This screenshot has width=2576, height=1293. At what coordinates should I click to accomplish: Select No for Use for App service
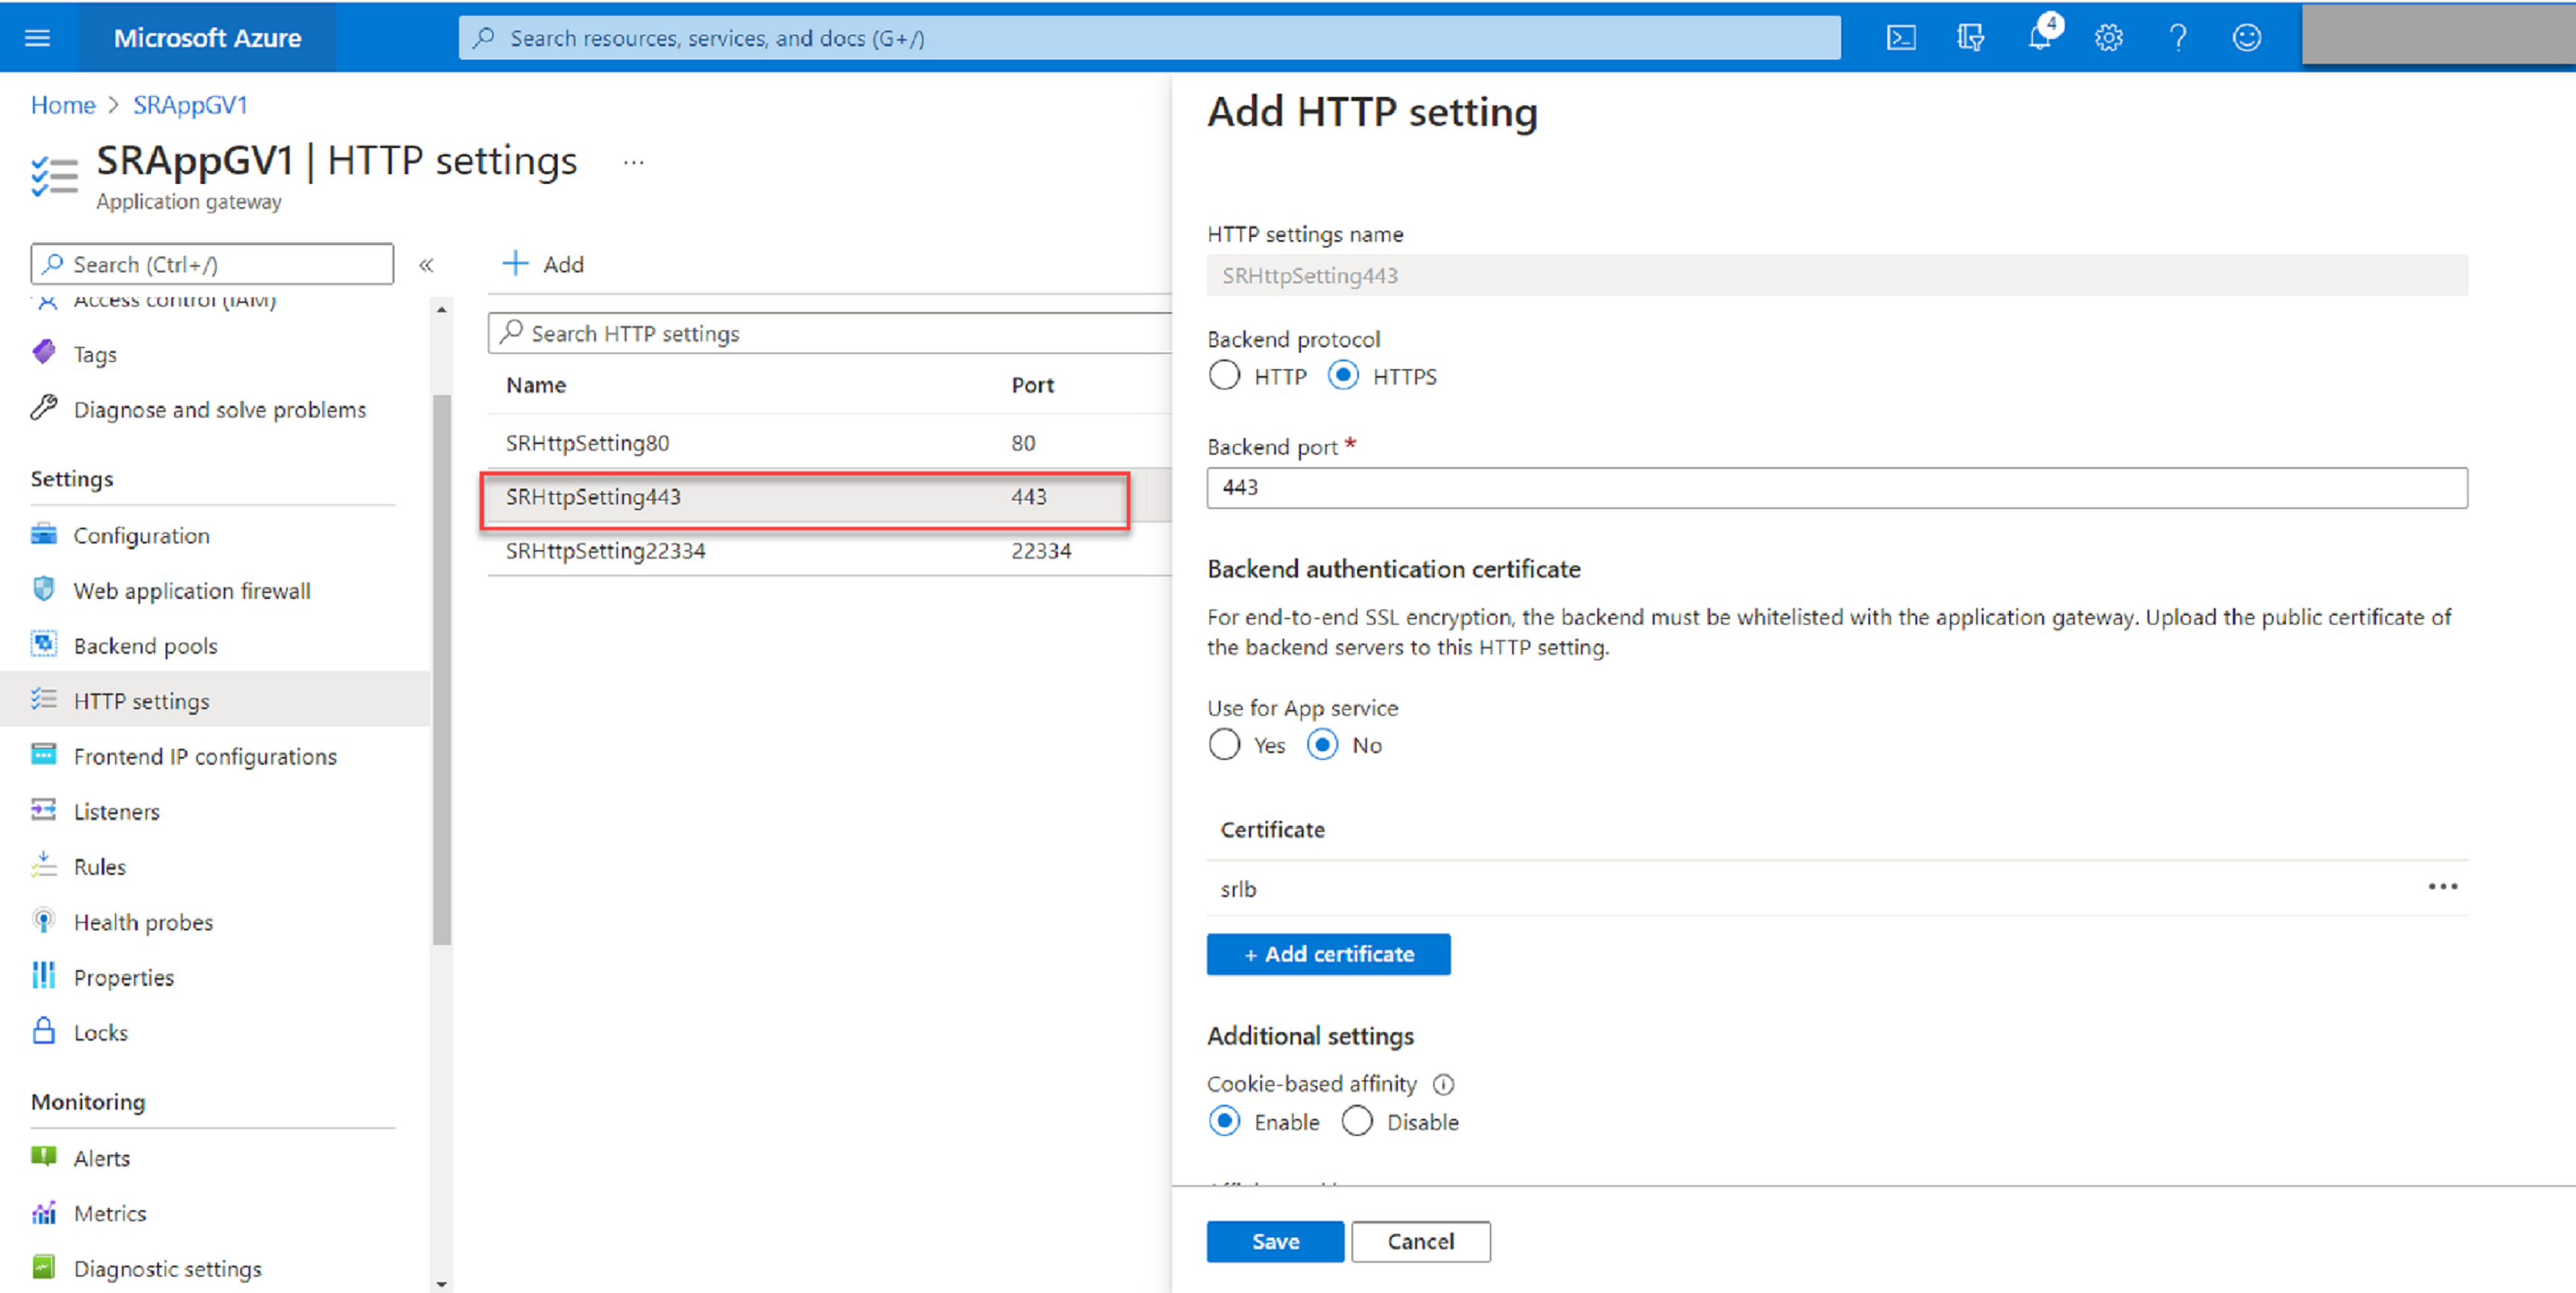[1317, 746]
